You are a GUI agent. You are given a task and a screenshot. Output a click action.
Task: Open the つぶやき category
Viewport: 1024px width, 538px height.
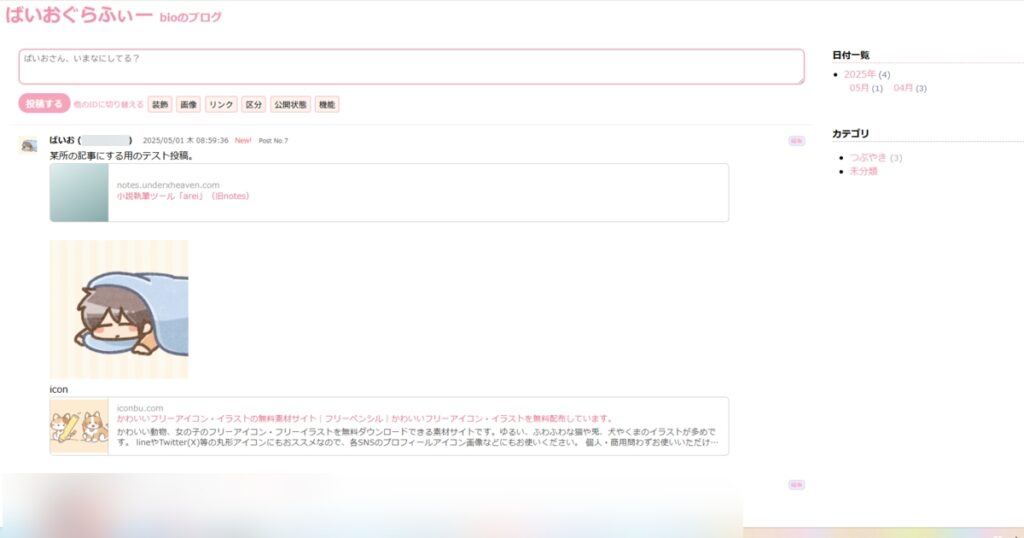(x=868, y=157)
